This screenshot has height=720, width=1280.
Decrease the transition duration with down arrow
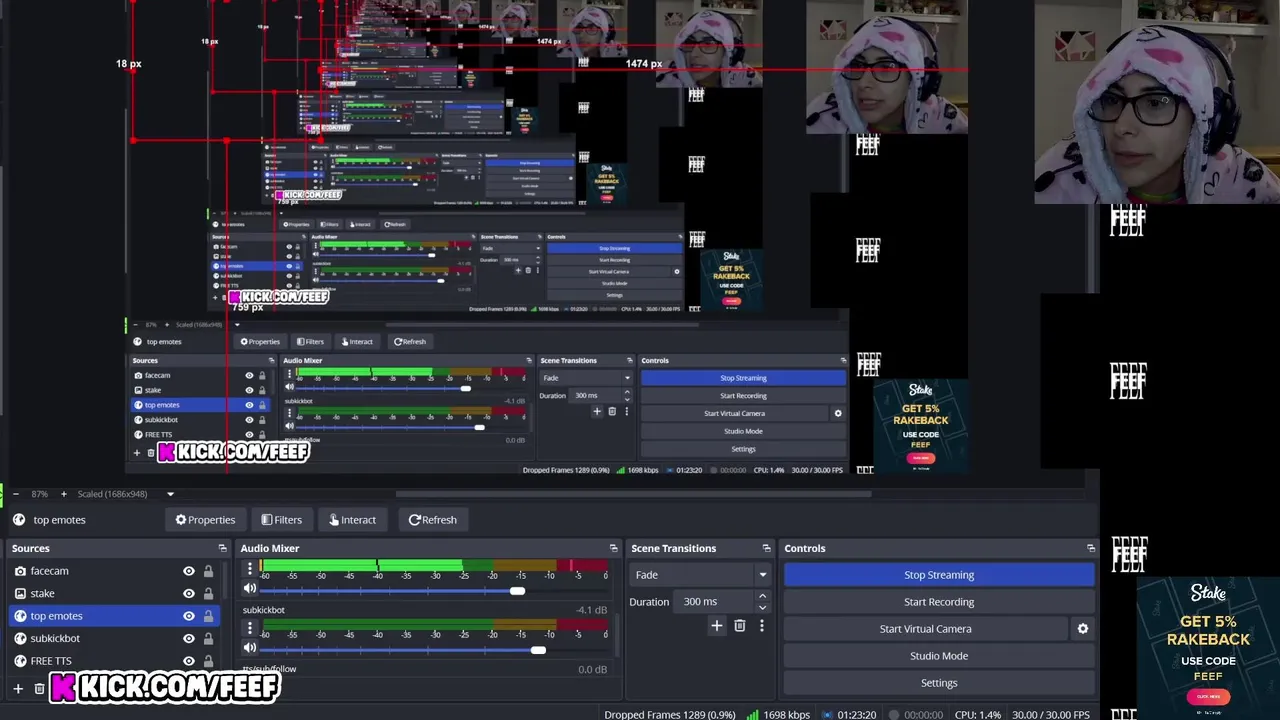coord(762,607)
